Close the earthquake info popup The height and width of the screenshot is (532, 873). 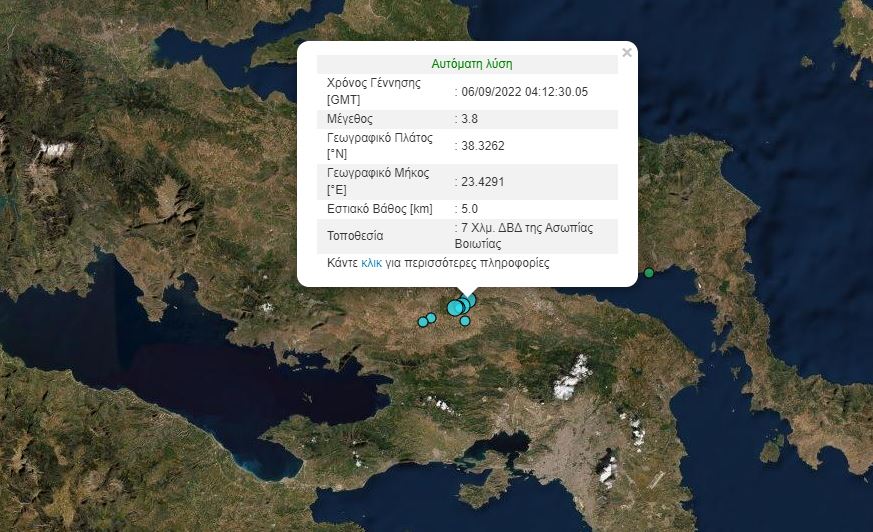[627, 53]
